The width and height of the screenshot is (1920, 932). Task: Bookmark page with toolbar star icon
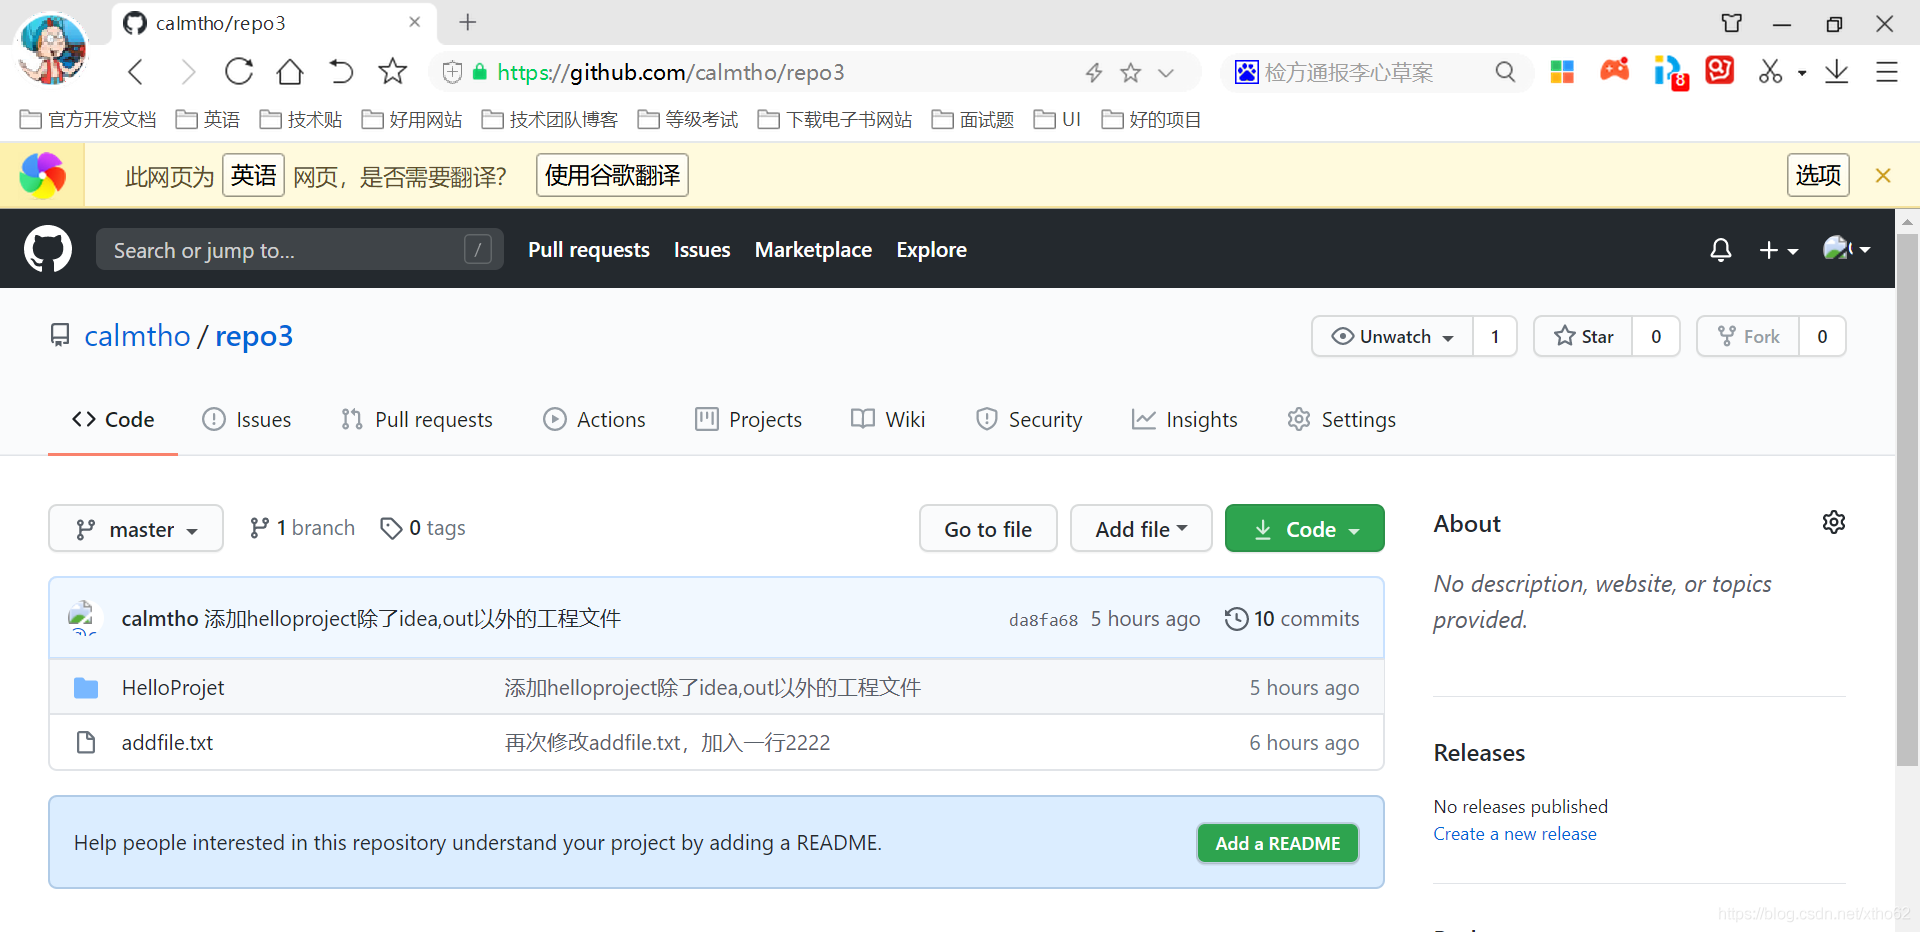pos(392,72)
